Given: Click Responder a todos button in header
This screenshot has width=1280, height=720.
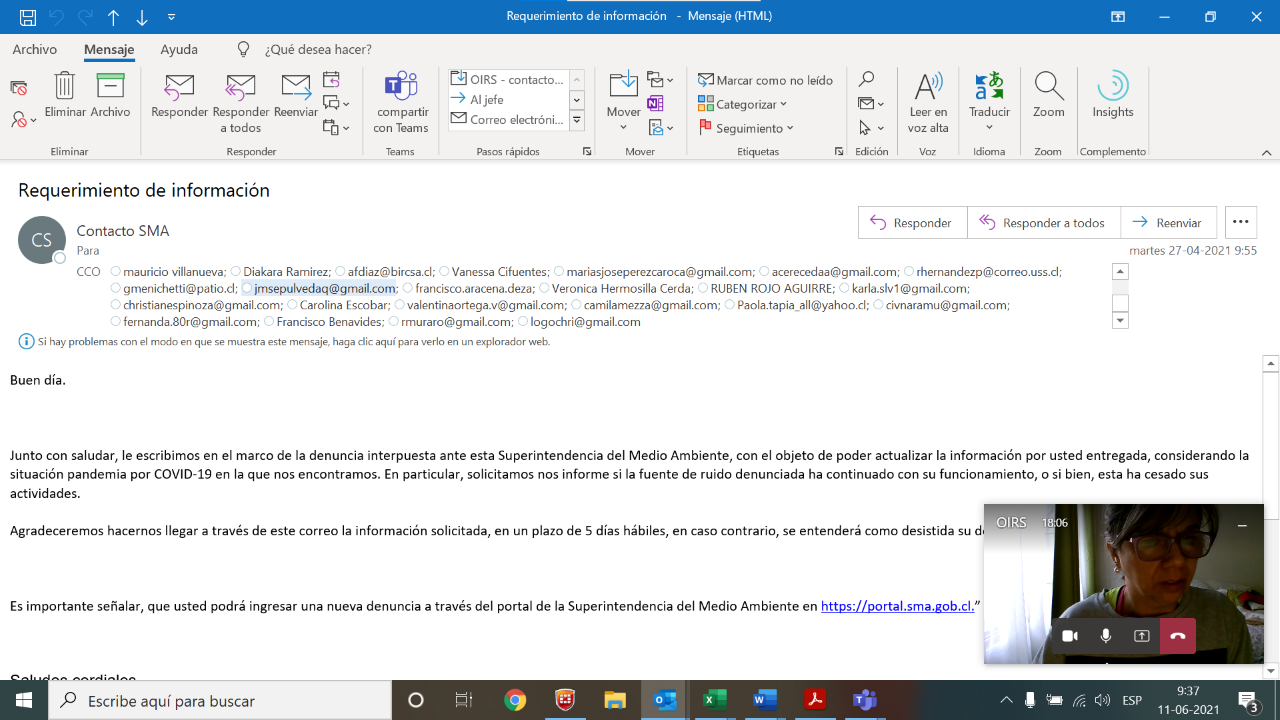Looking at the screenshot, I should pyautogui.click(x=1043, y=223).
